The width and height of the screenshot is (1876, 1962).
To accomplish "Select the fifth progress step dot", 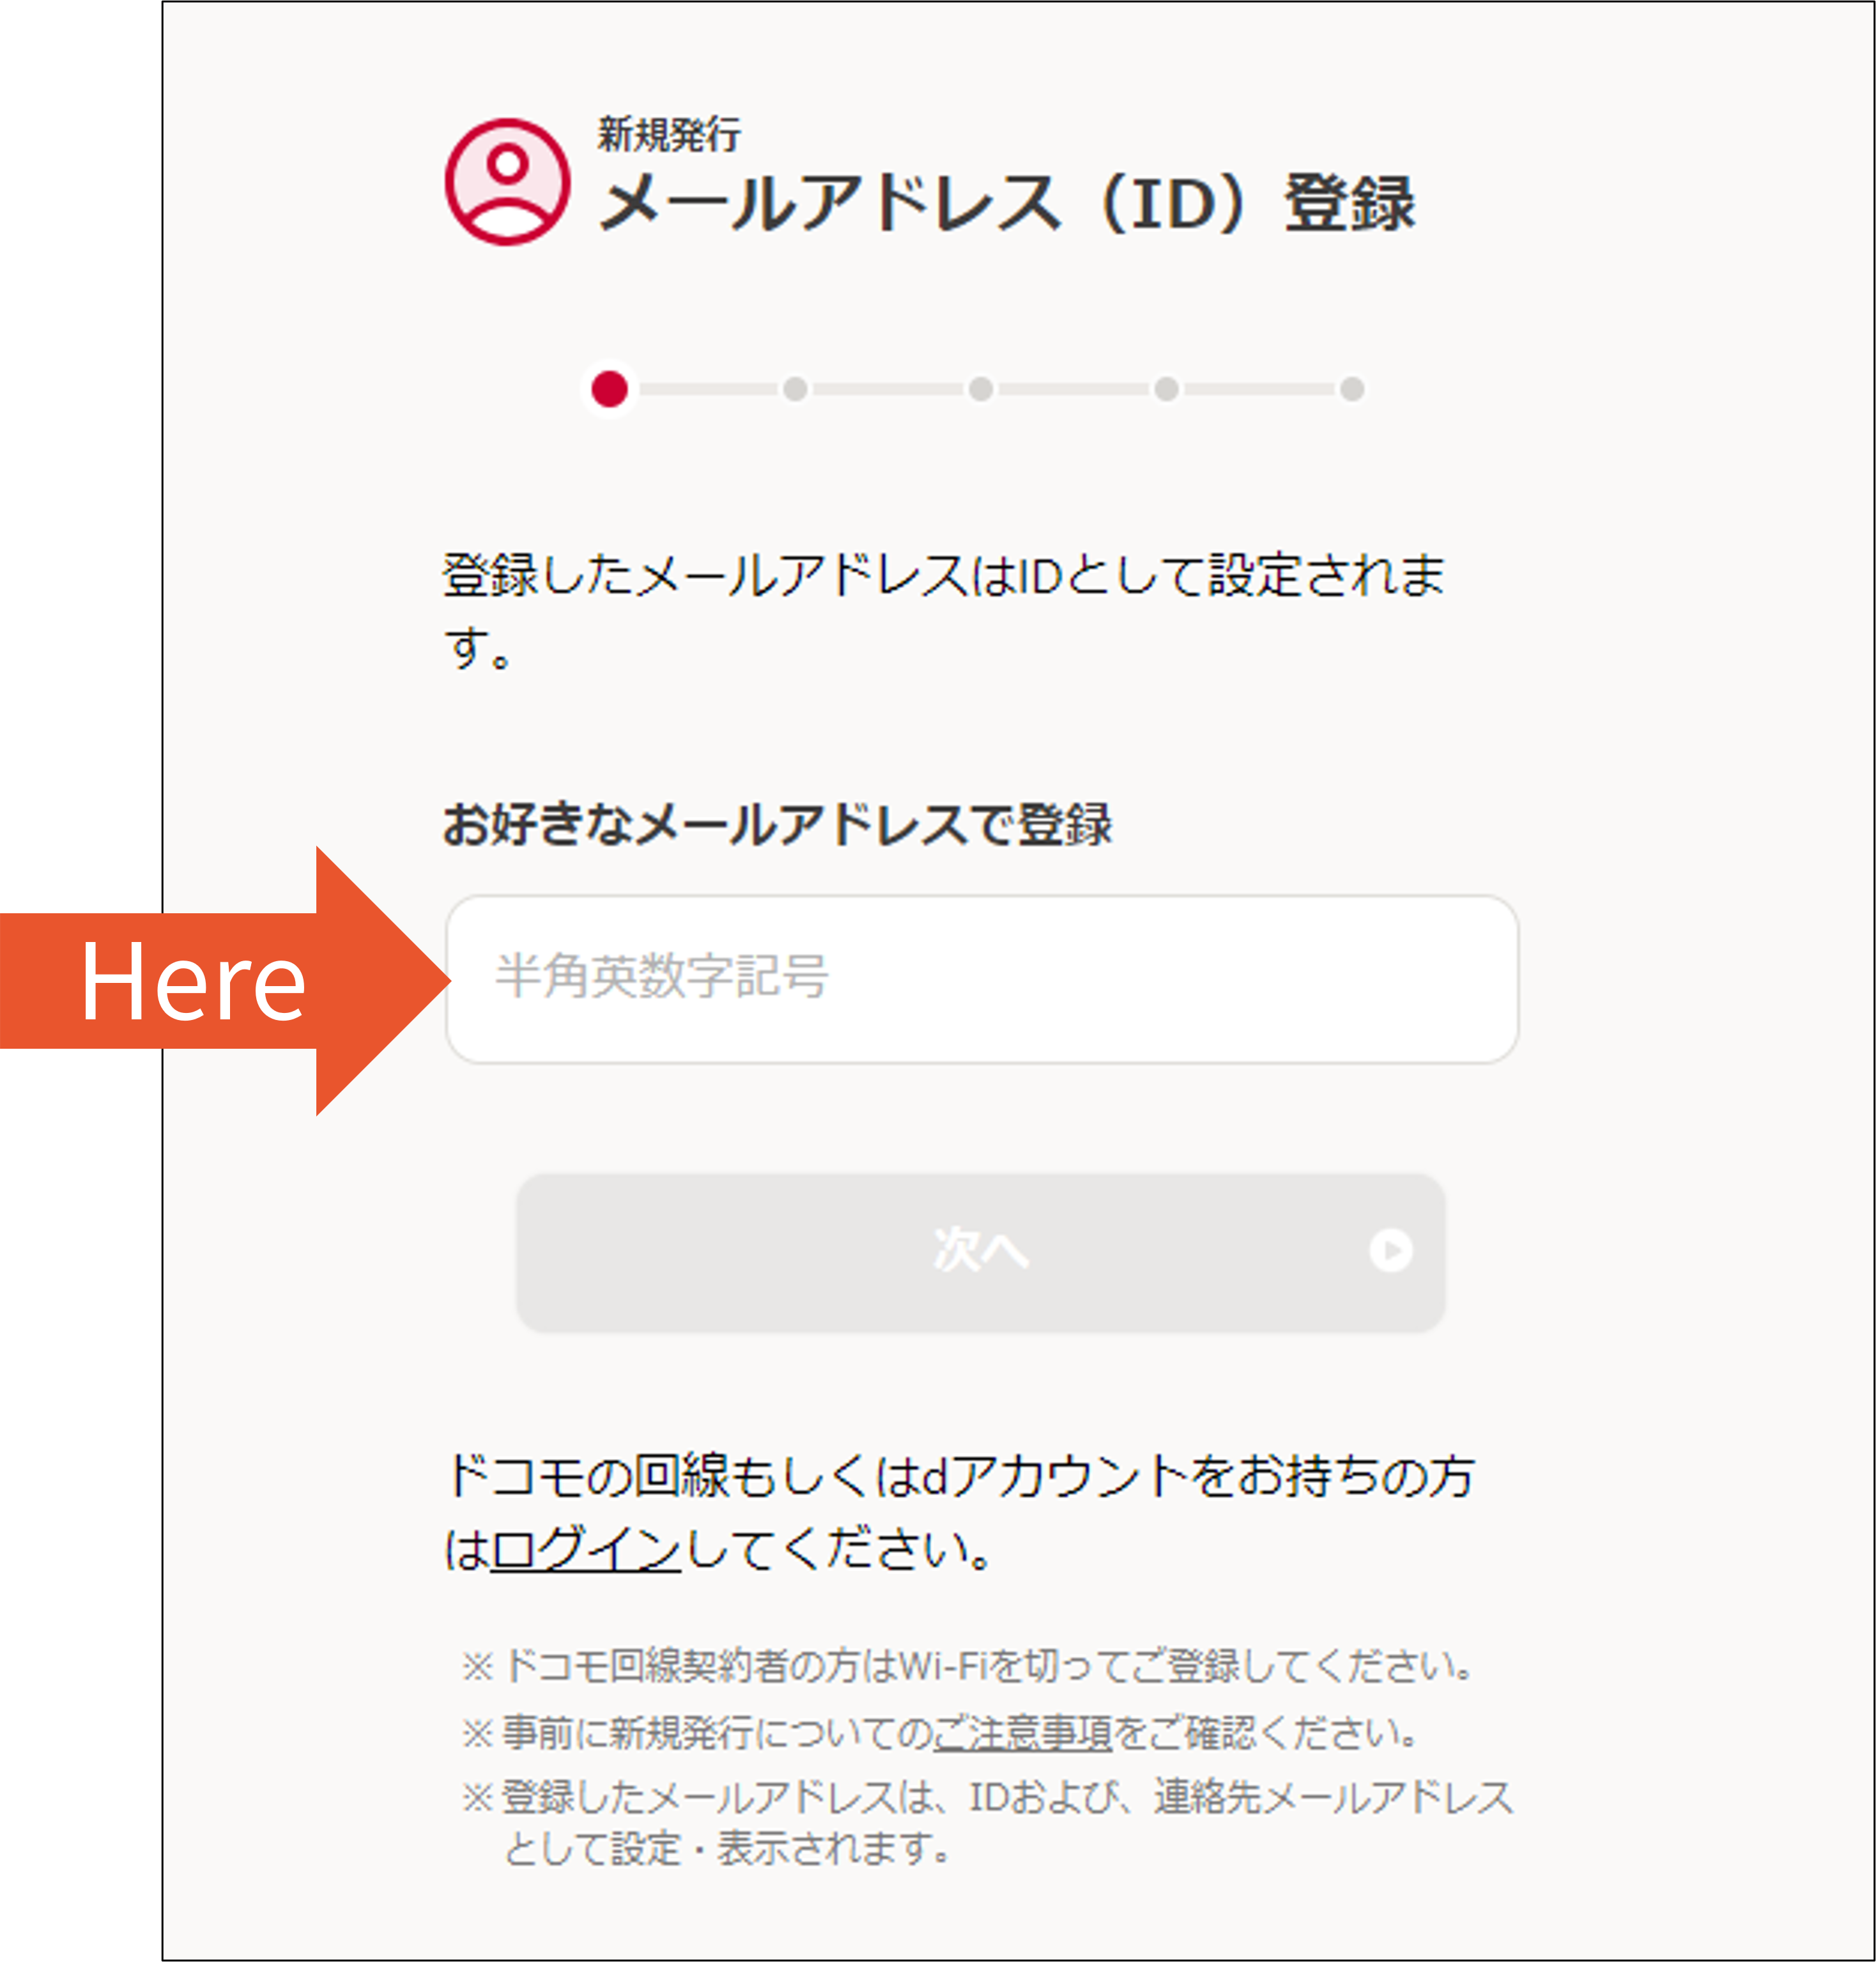I will [1352, 389].
